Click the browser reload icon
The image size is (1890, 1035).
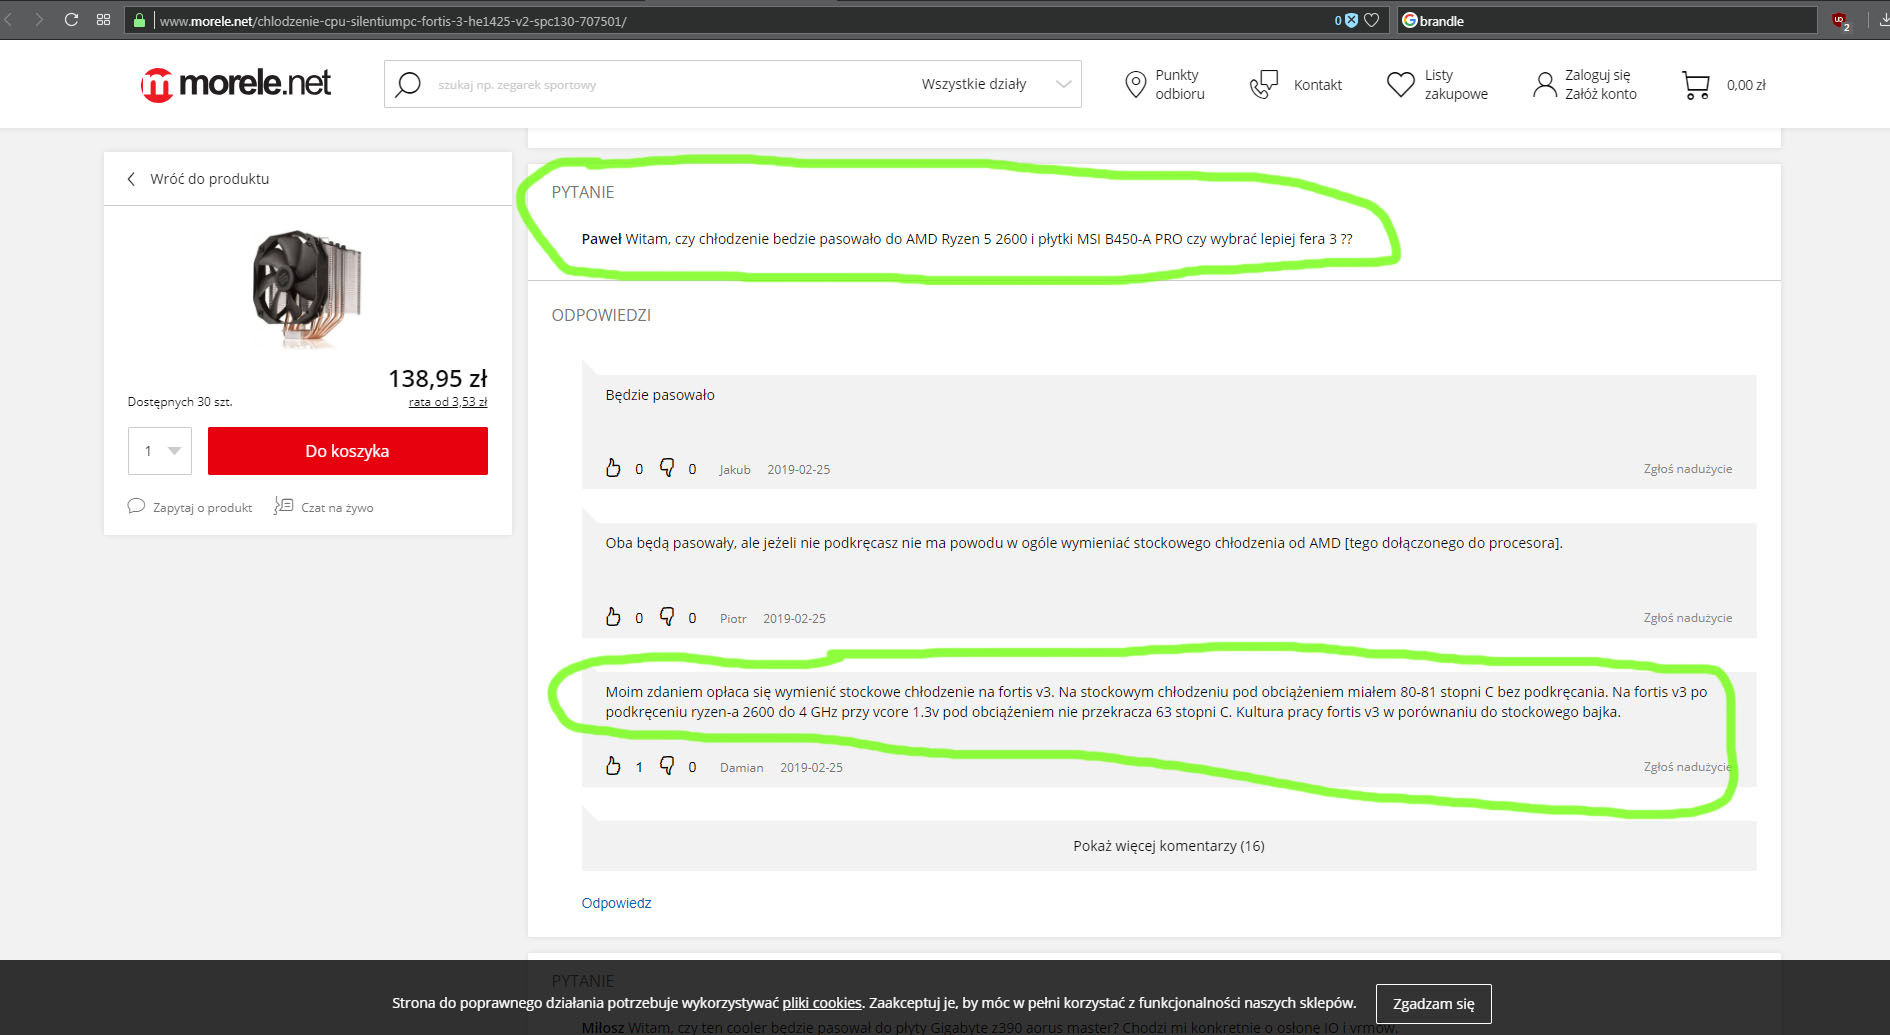pos(71,19)
